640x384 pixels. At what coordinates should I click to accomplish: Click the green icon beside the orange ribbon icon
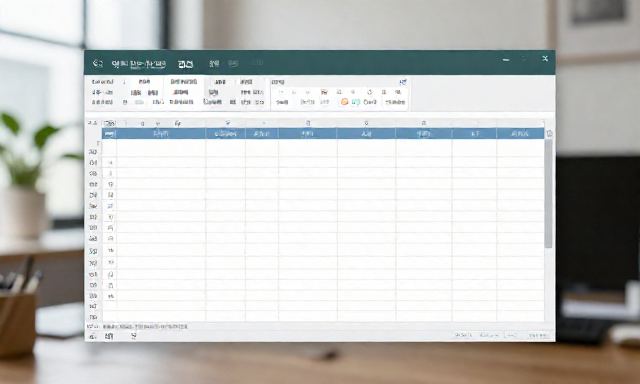pos(356,102)
